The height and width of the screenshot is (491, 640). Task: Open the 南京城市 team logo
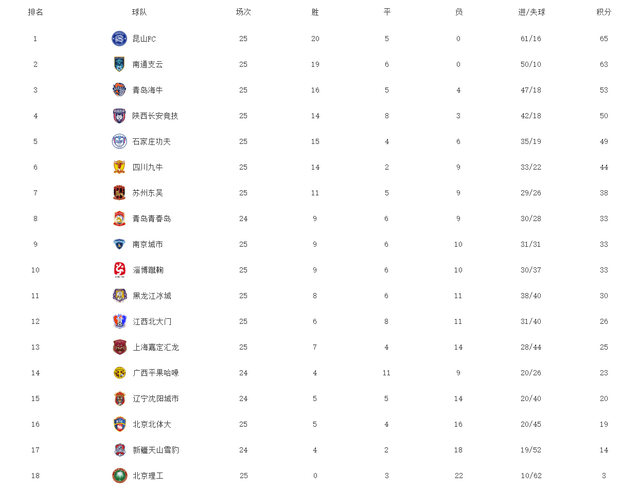119,244
